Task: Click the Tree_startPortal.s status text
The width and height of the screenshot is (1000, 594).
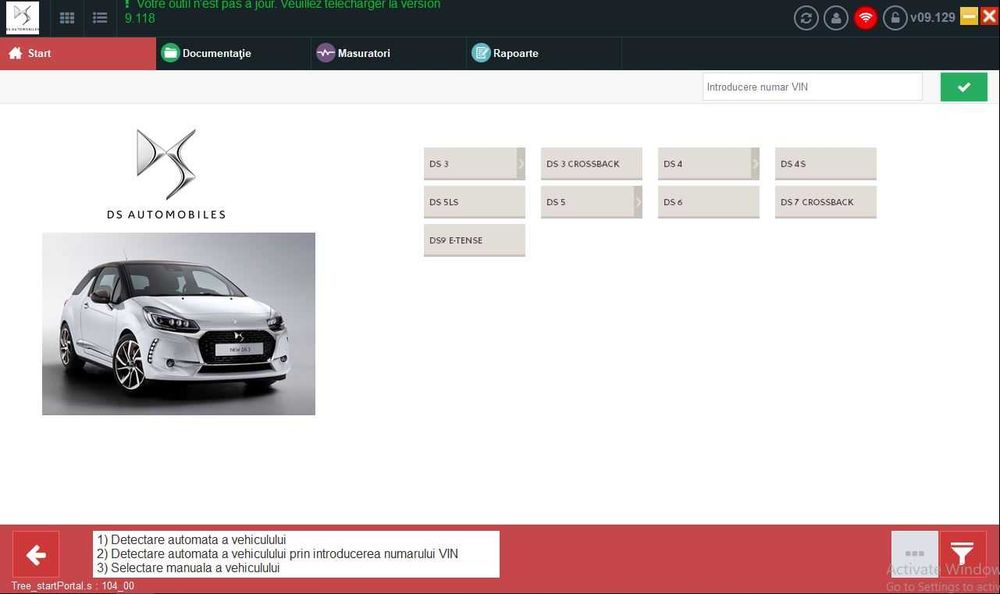Action: (73, 586)
